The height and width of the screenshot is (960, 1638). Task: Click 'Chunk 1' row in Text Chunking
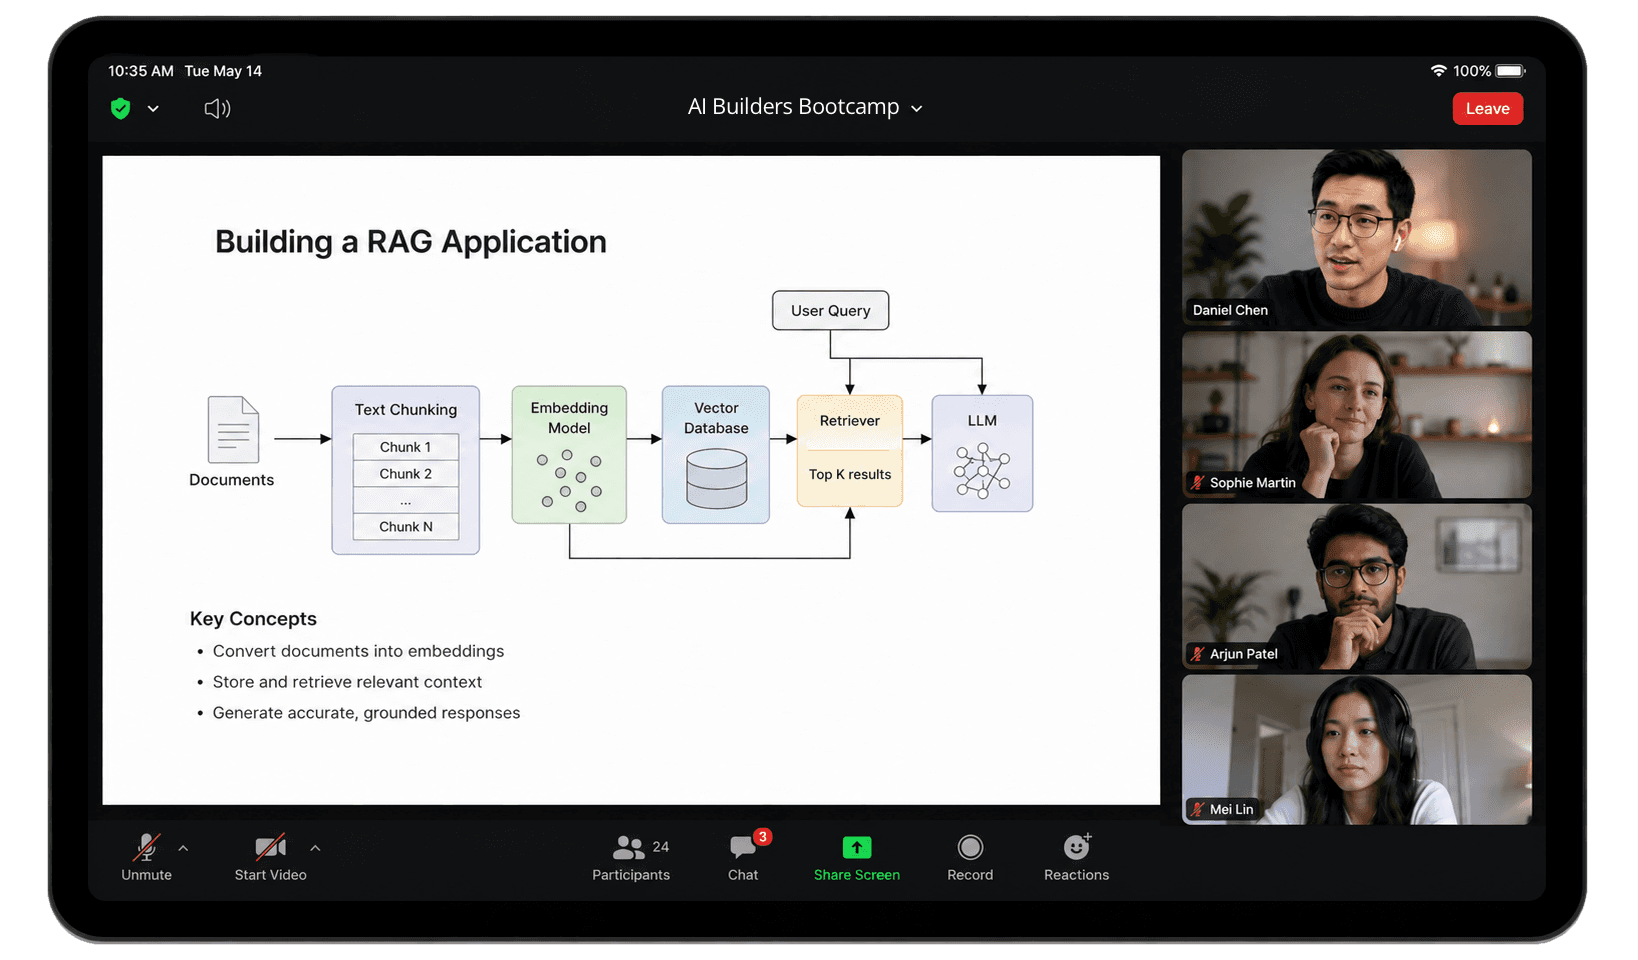coord(406,447)
